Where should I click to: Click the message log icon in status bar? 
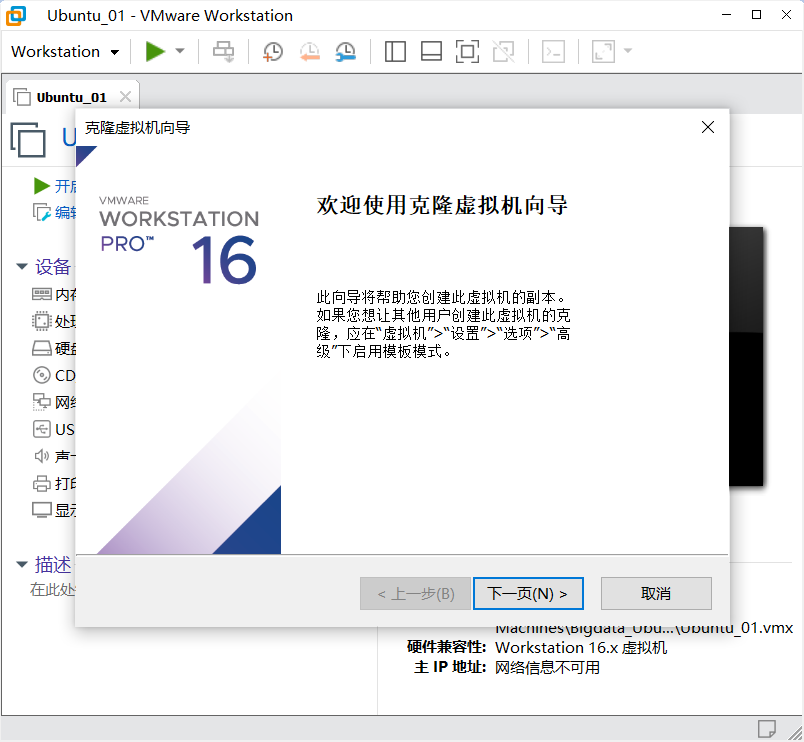(x=767, y=729)
